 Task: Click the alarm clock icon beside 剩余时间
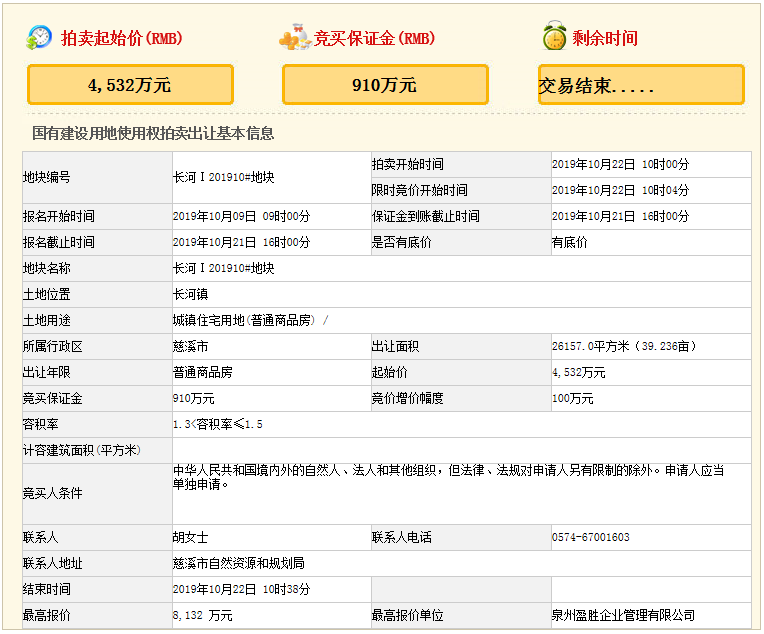(553, 38)
